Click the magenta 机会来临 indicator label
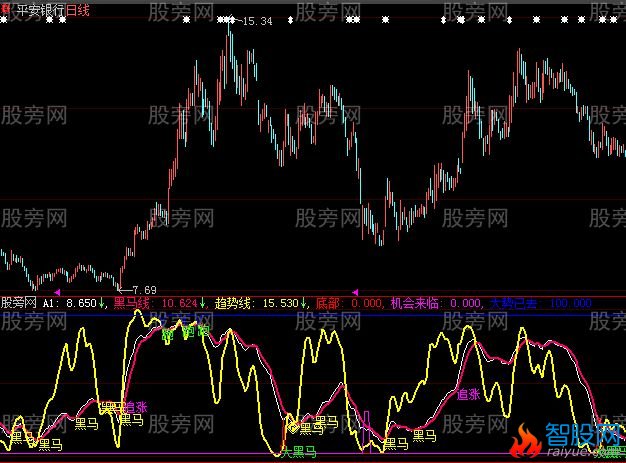626x463 pixels. (414, 303)
